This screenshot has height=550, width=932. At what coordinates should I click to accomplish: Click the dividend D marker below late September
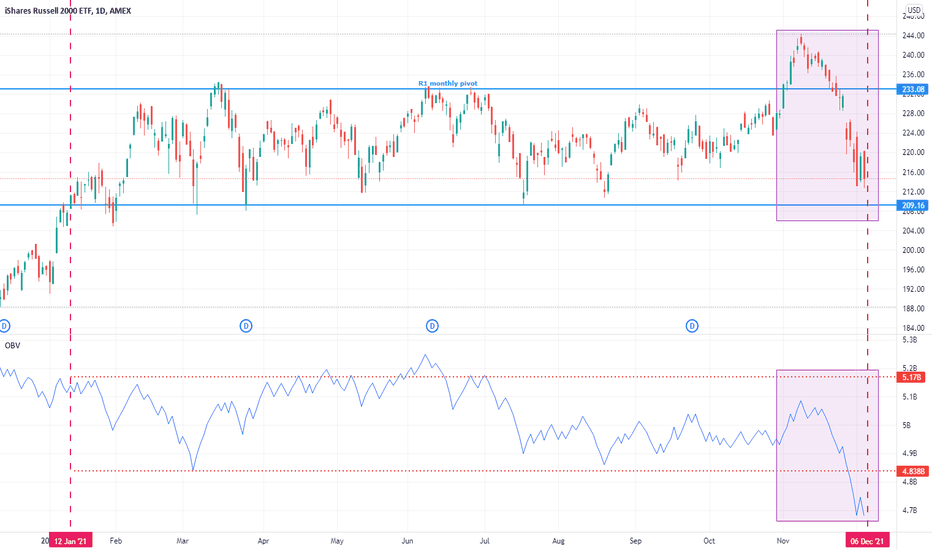pos(692,326)
